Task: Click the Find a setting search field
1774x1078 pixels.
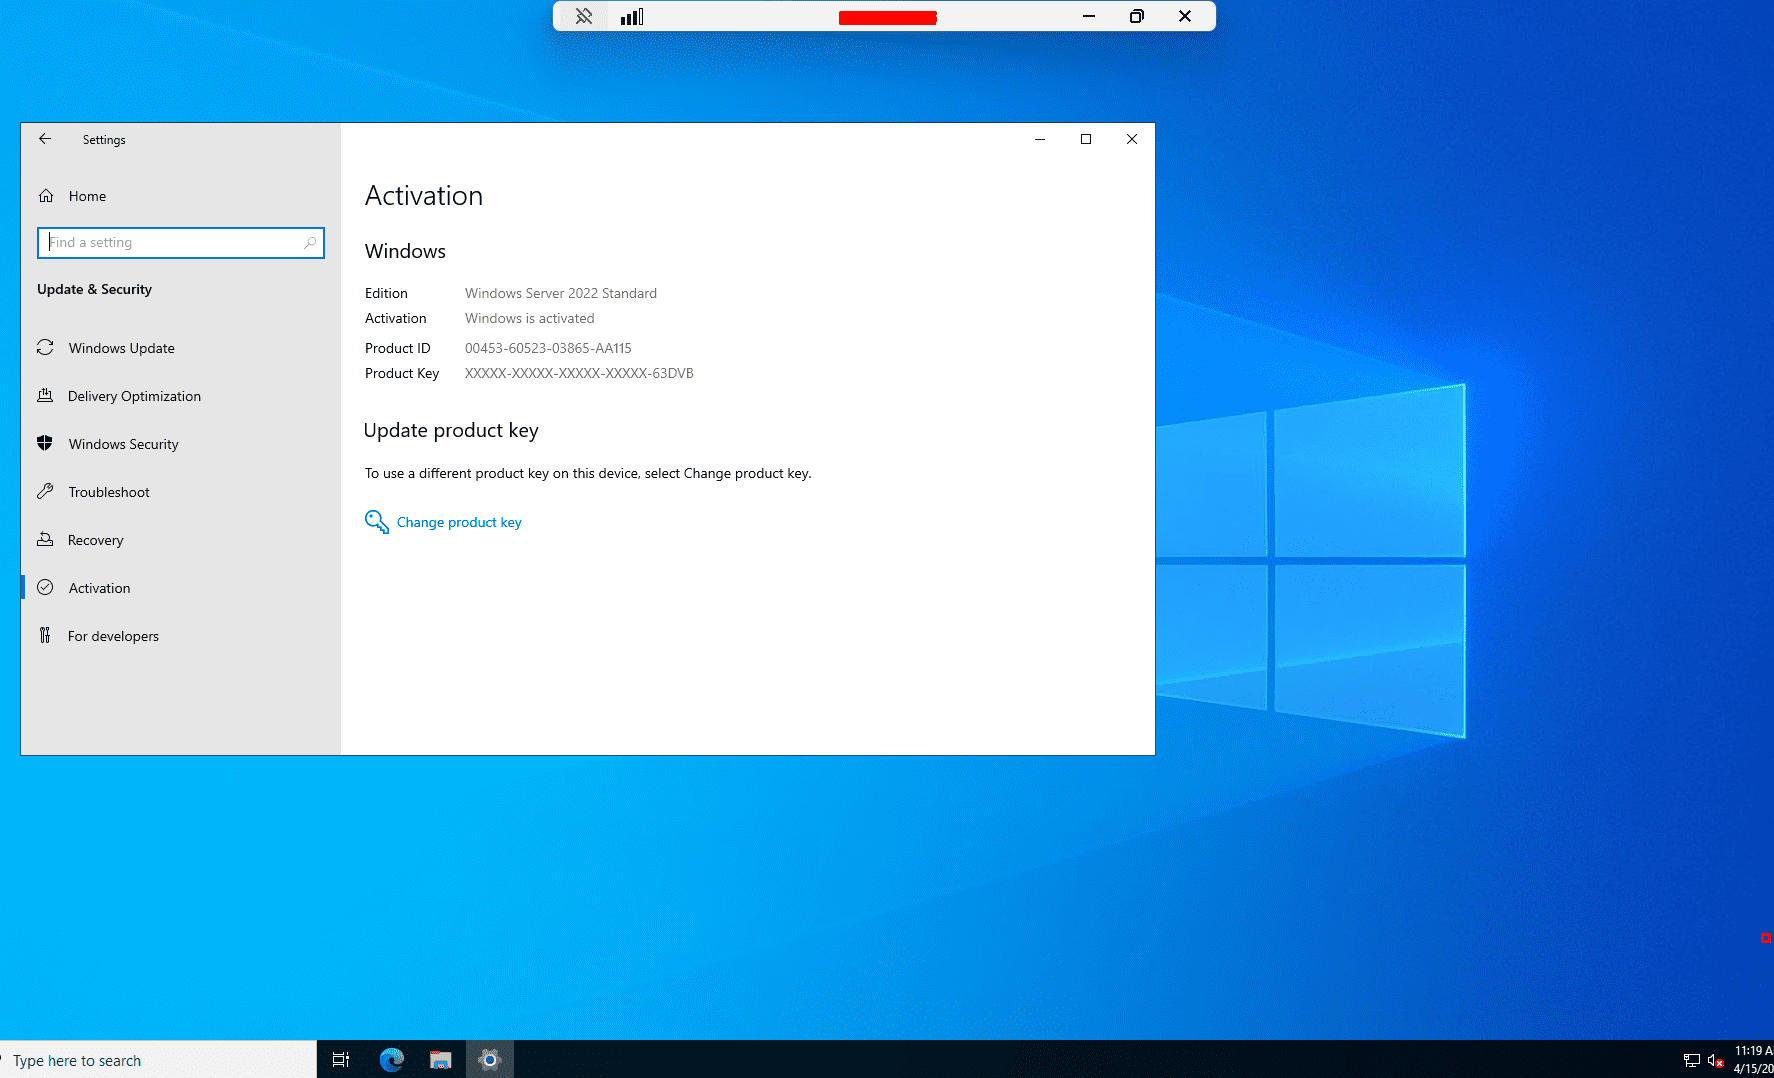Action: click(x=170, y=243)
